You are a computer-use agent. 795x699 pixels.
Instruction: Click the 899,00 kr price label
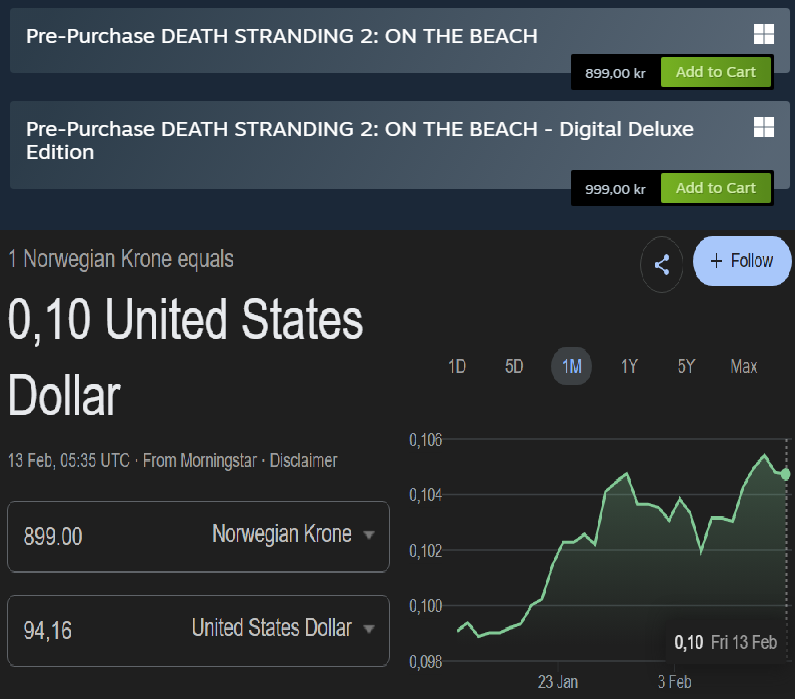tap(616, 73)
